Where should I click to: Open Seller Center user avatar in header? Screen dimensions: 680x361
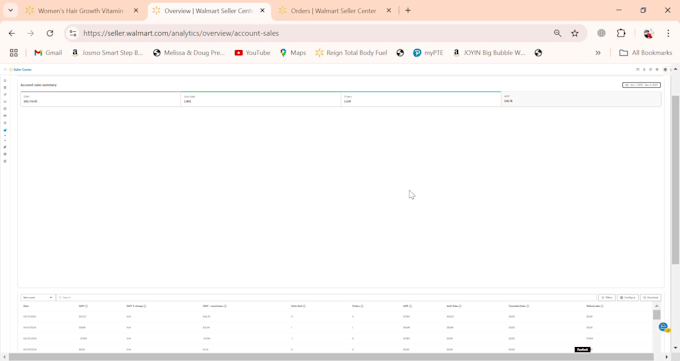coord(665,69)
